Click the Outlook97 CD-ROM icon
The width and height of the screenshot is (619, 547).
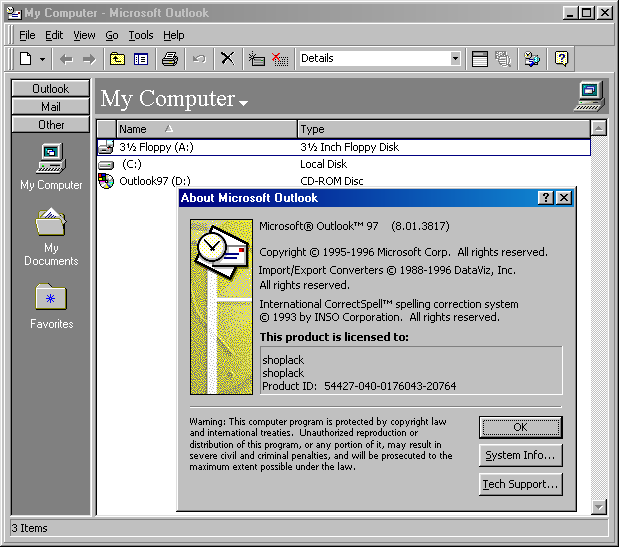click(106, 181)
